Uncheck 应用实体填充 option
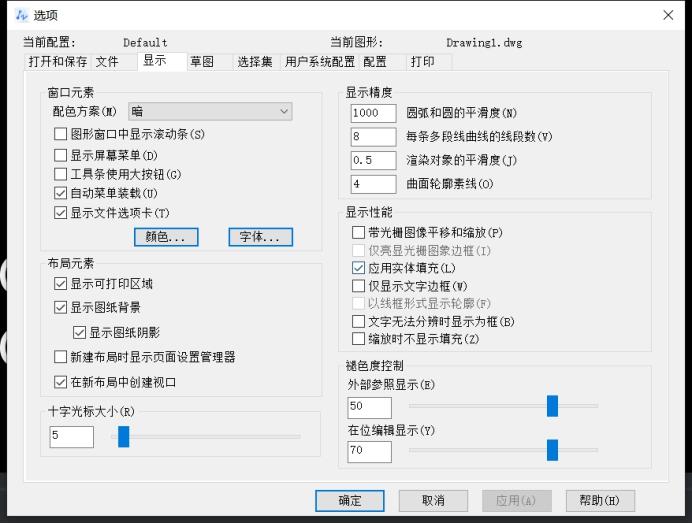The height and width of the screenshot is (524, 692). tap(358, 268)
